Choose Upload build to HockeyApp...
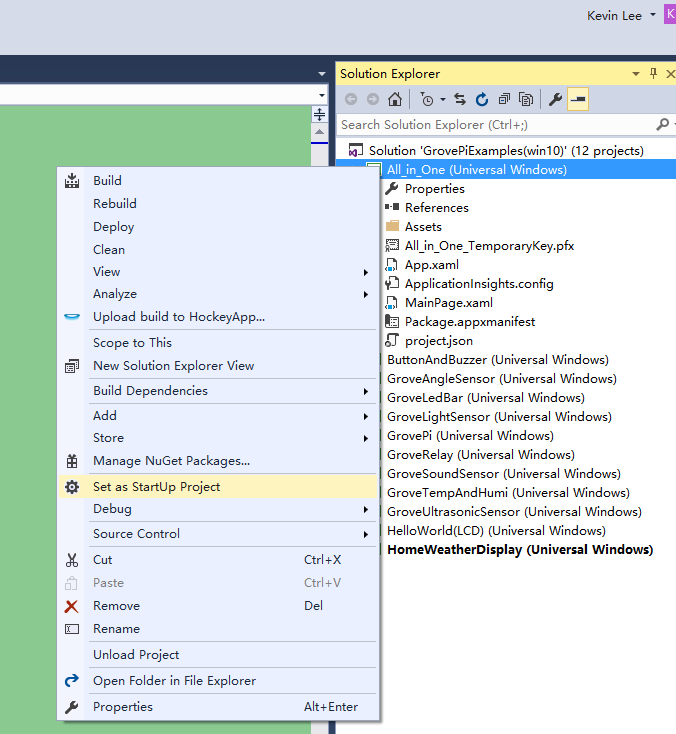676x734 pixels. (x=218, y=317)
